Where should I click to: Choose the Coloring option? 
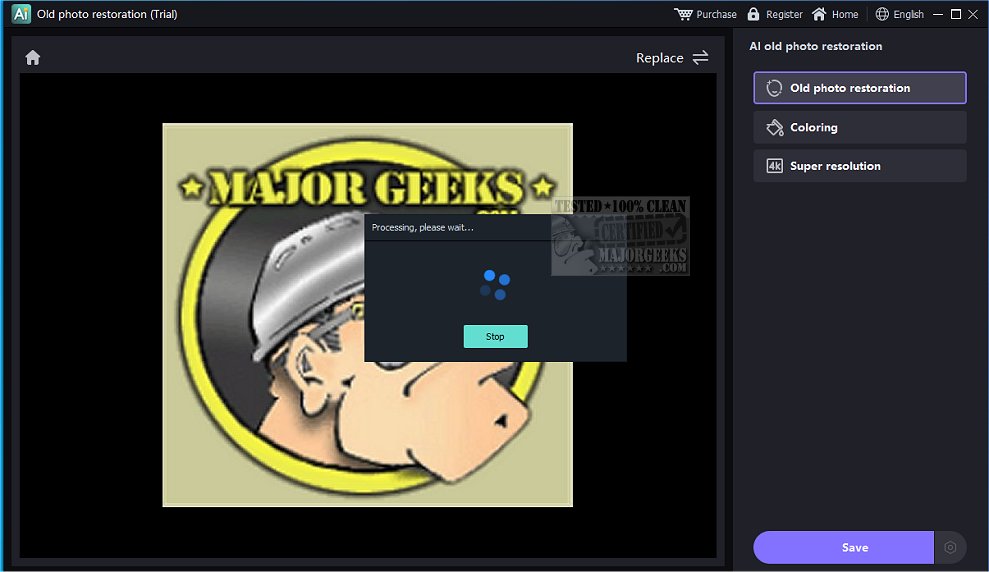point(859,127)
